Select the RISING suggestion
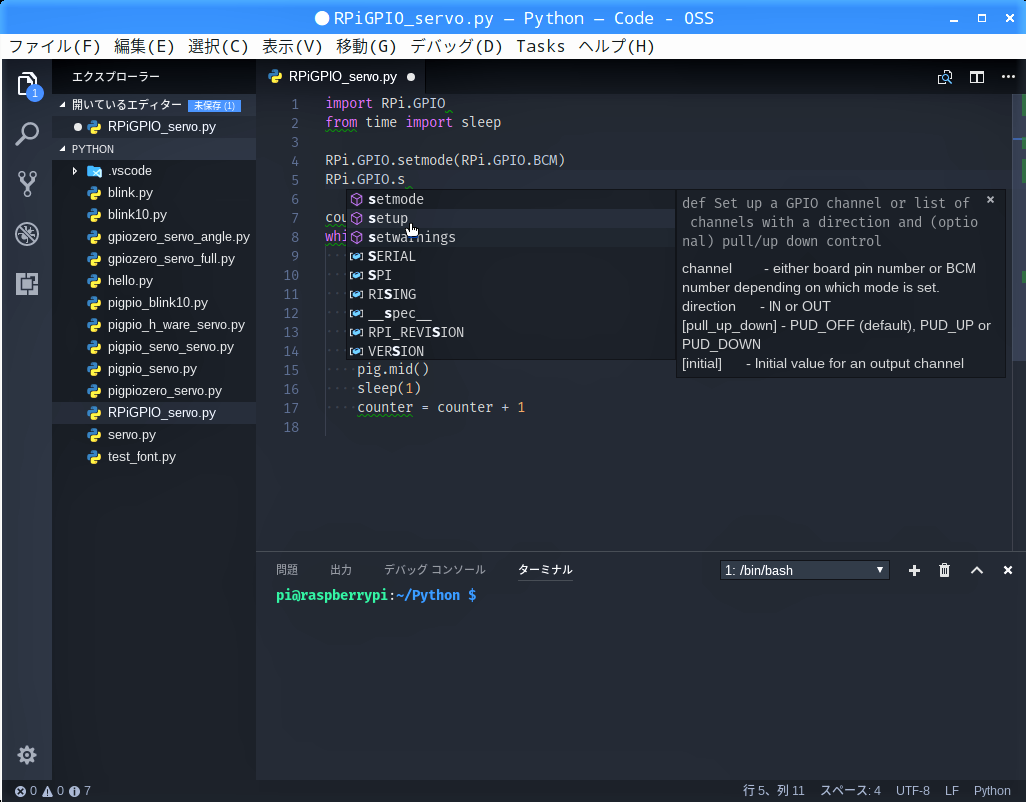The width and height of the screenshot is (1026, 802). coord(510,294)
